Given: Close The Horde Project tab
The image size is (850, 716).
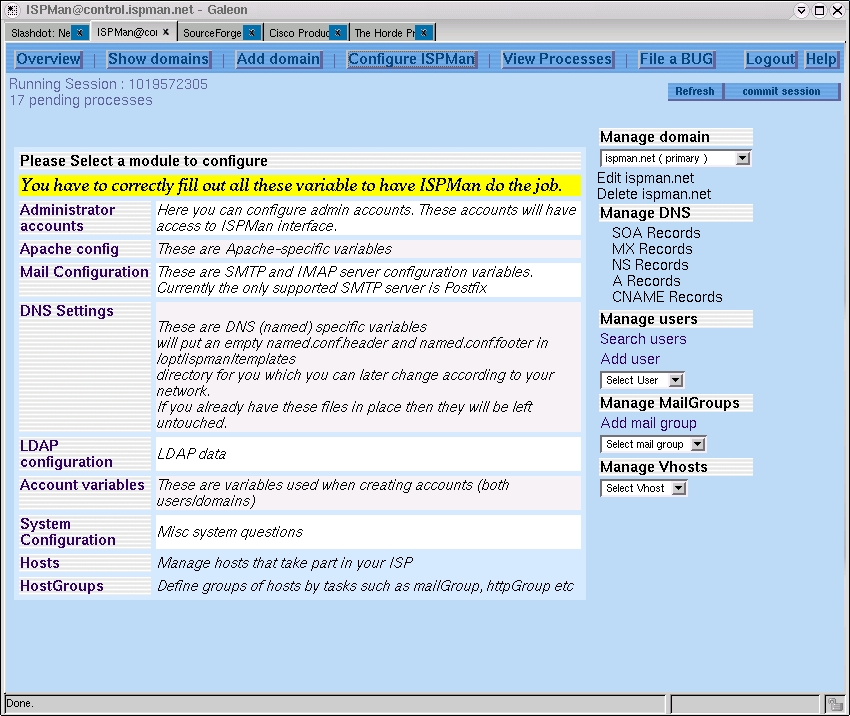Looking at the screenshot, I should [424, 33].
